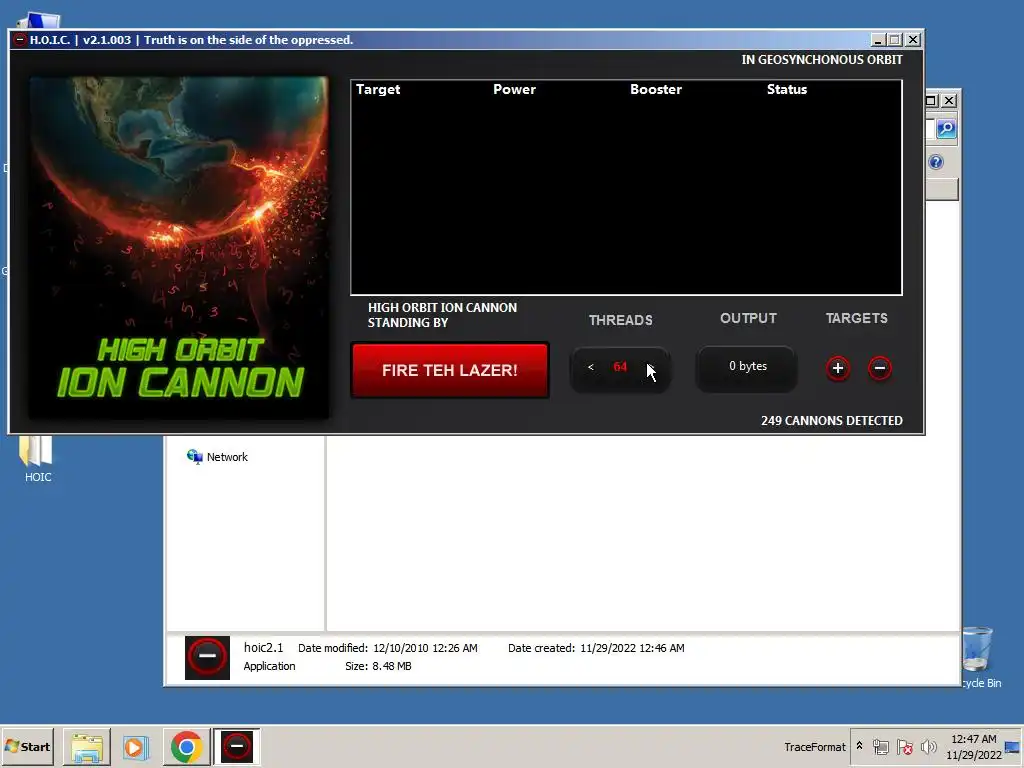The height and width of the screenshot is (768, 1024).
Task: Click the TARGETS label
Action: (x=856, y=318)
